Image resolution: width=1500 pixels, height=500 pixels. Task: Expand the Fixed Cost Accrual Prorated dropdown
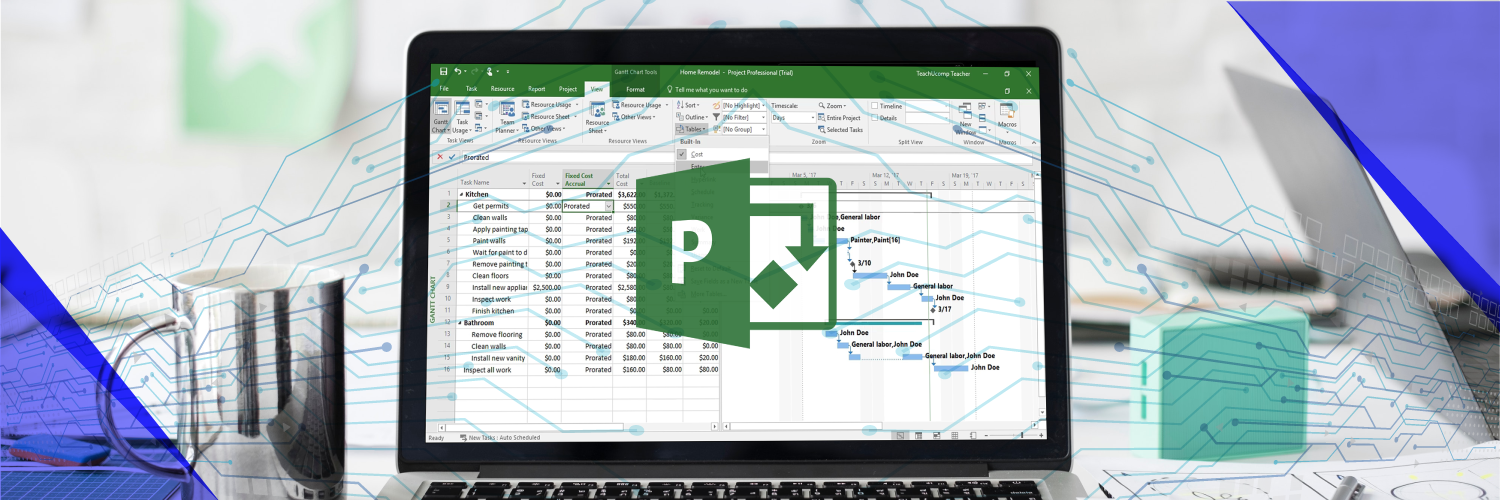click(608, 206)
